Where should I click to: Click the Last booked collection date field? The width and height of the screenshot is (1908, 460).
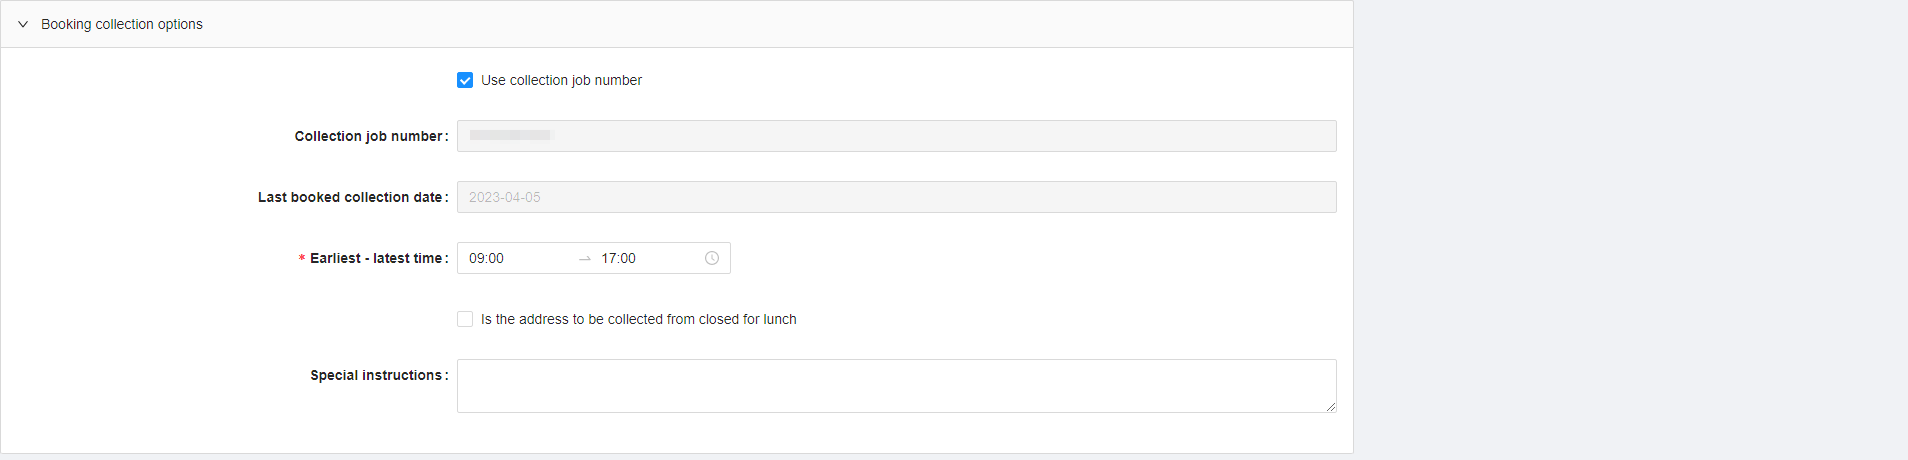point(896,197)
